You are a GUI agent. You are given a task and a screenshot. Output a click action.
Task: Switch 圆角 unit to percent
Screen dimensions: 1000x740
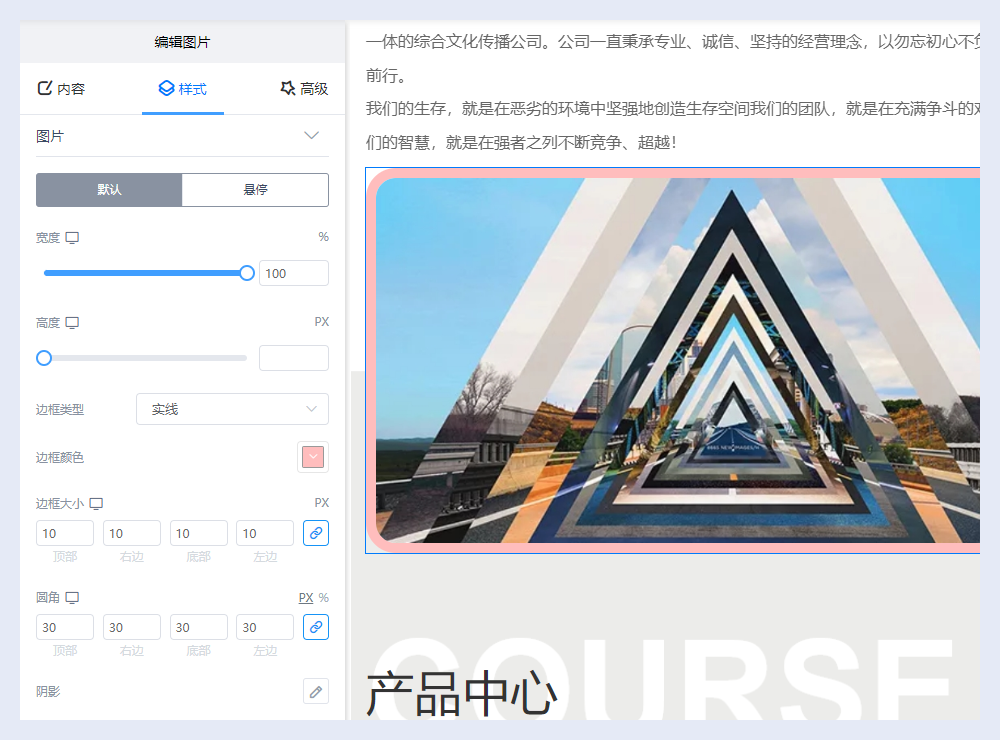[x=323, y=598]
